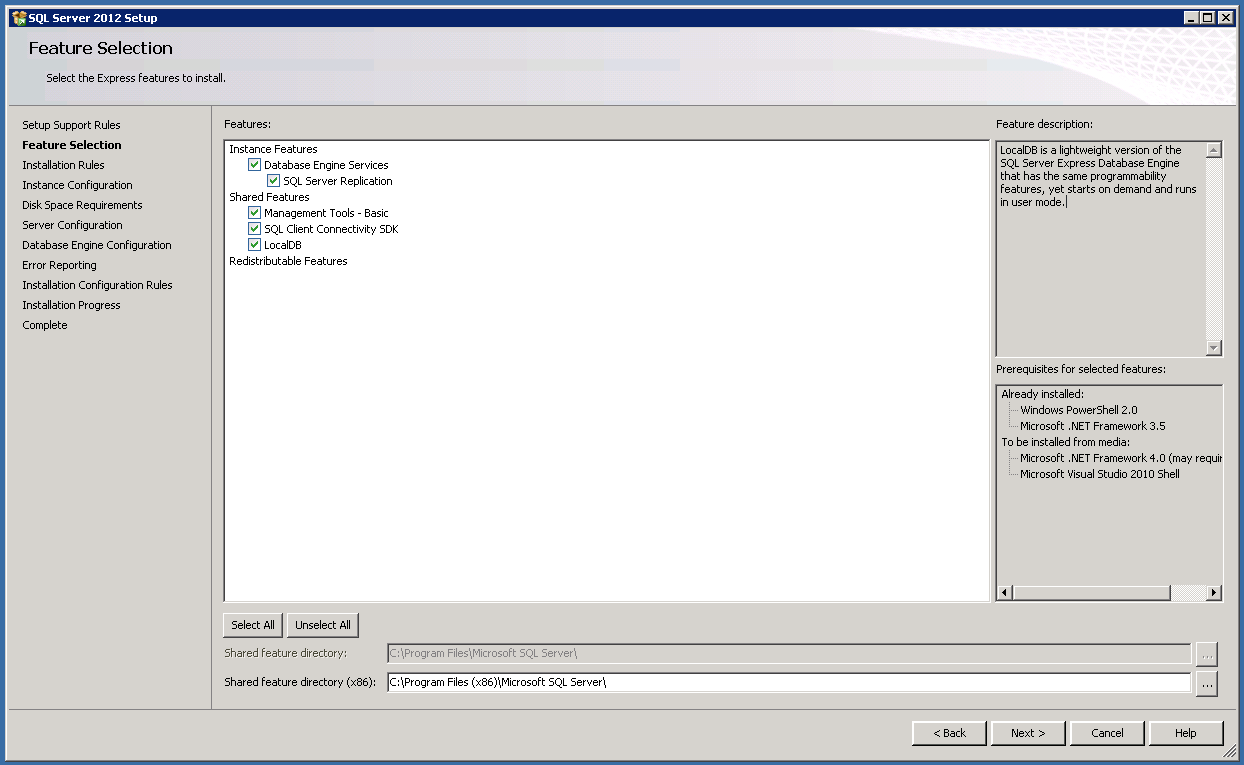
Task: Click left arrow of prerequisites horizontal scrollbar
Action: point(1006,593)
